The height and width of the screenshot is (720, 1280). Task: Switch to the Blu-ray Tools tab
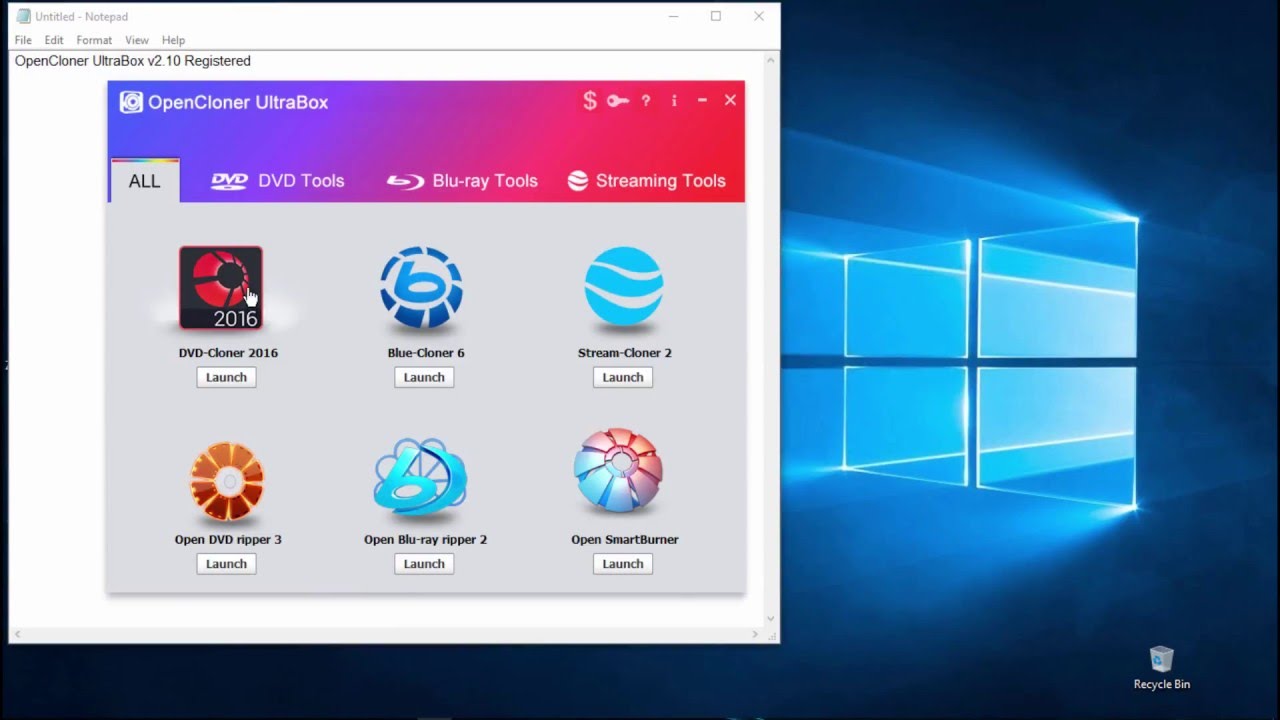click(x=463, y=181)
